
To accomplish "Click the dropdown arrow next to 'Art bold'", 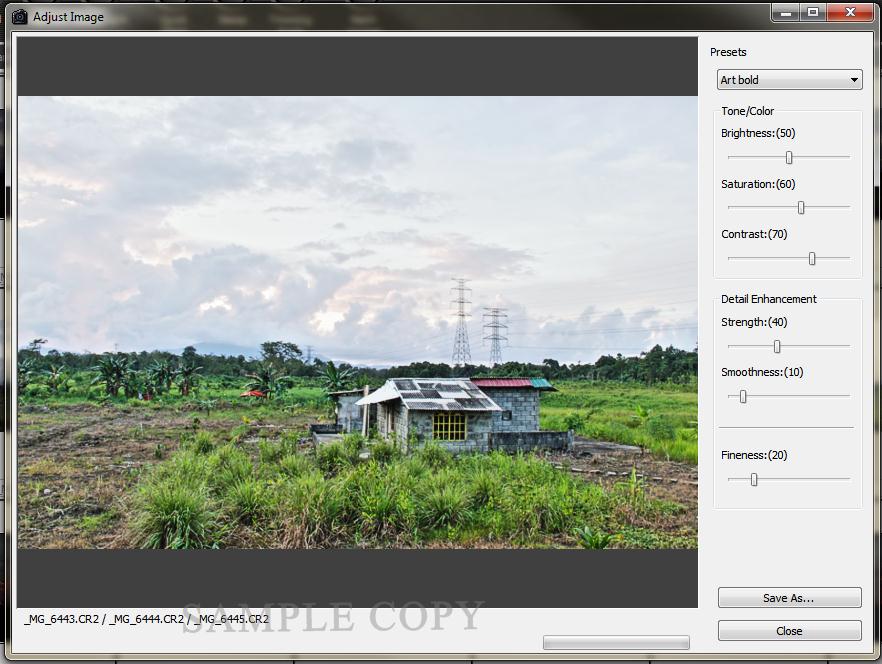I will point(854,80).
